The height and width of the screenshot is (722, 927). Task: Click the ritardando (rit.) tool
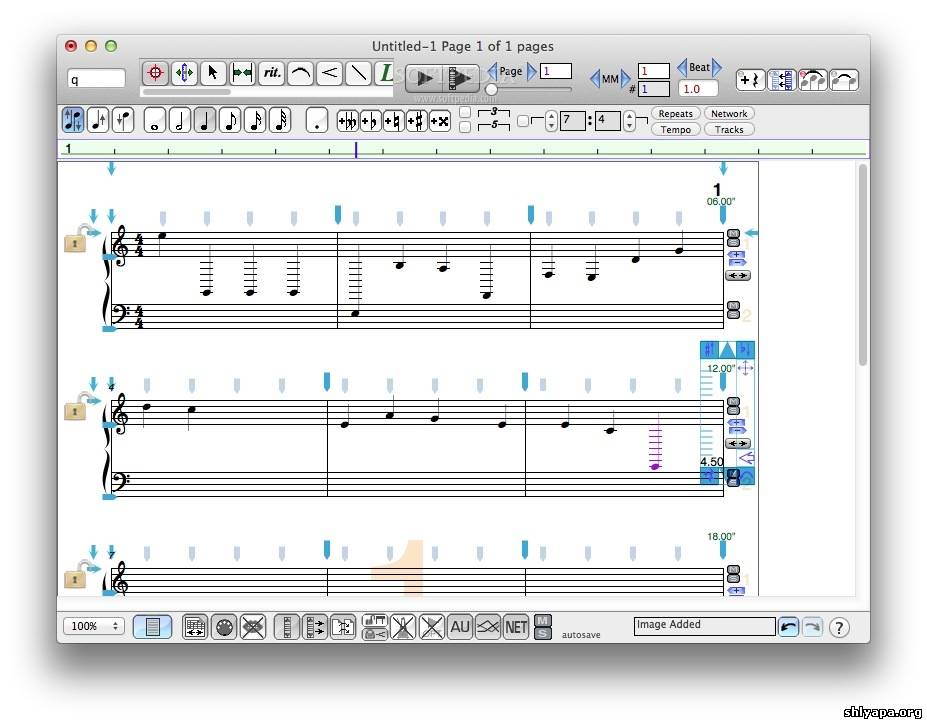click(x=271, y=73)
